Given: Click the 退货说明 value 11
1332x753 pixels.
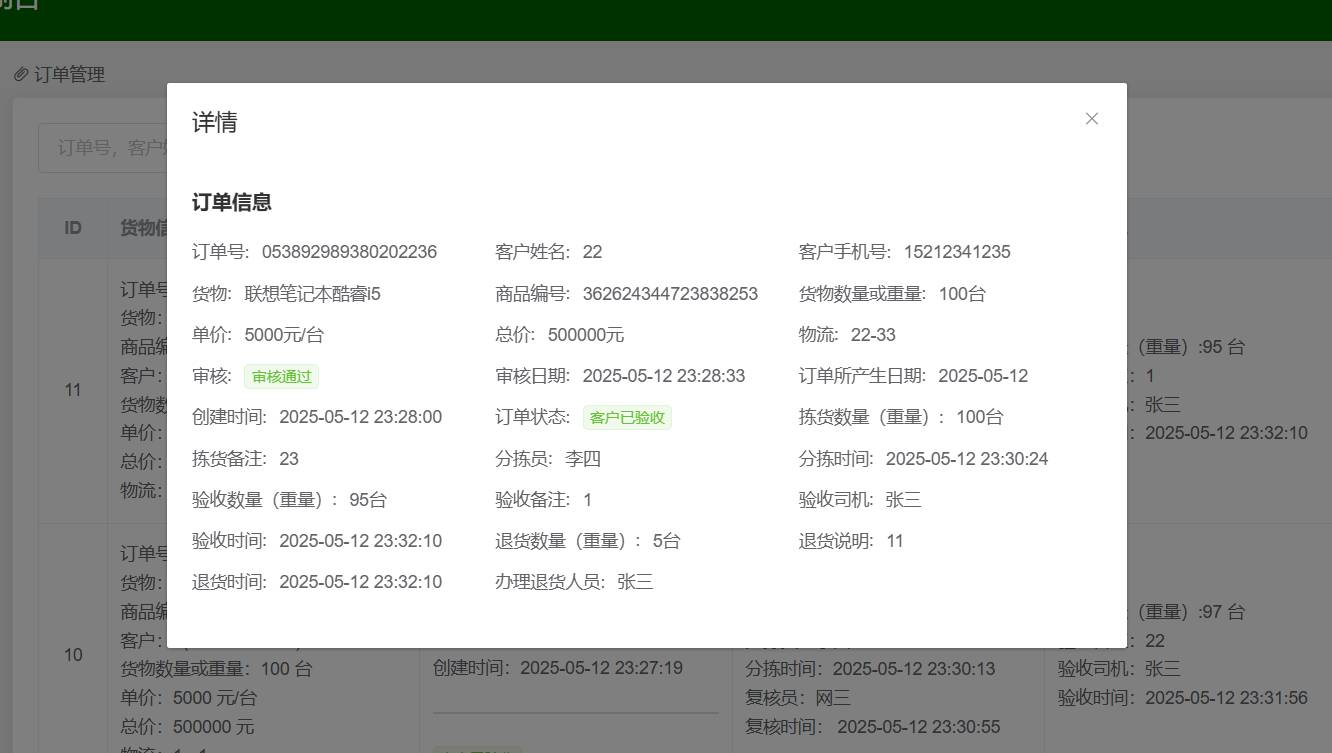Looking at the screenshot, I should [895, 541].
